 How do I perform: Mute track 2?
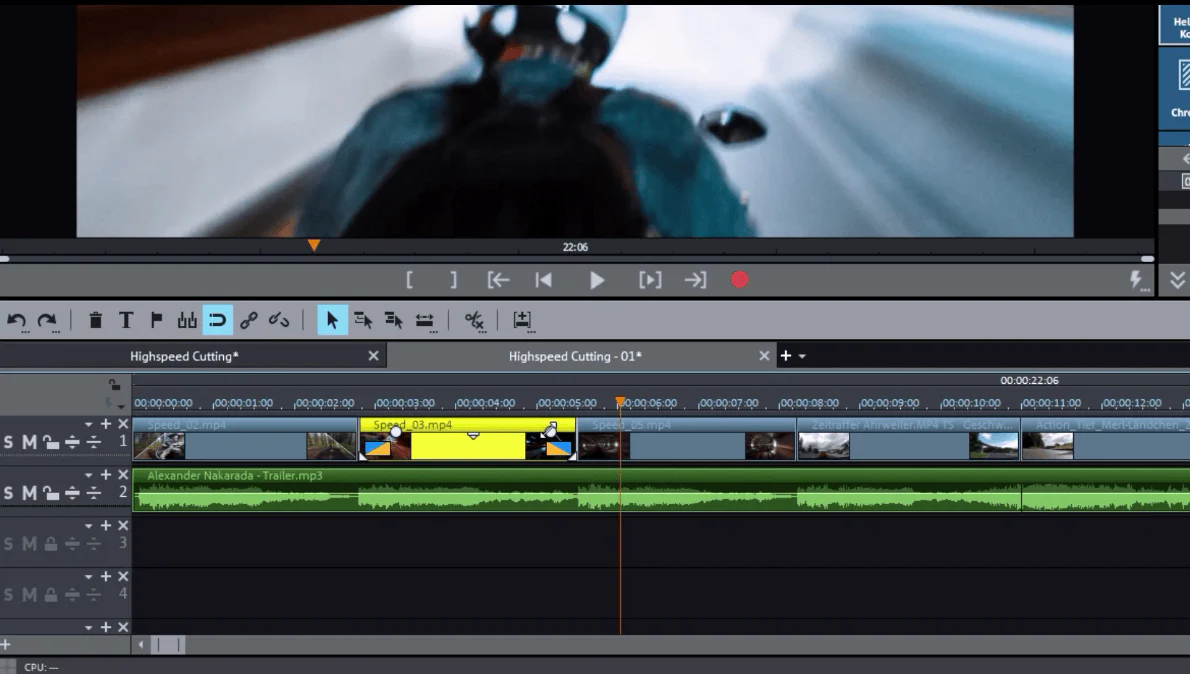pyautogui.click(x=29, y=493)
